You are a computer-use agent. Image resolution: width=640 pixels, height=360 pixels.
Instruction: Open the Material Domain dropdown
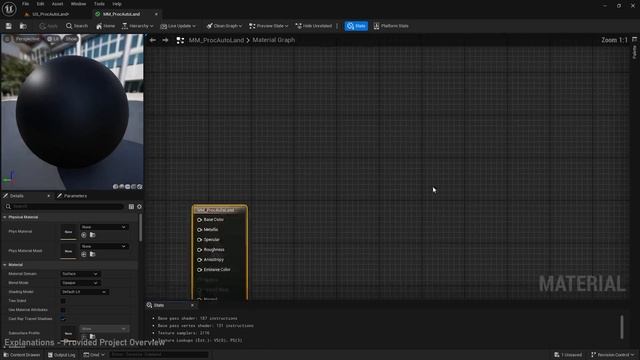click(80, 274)
